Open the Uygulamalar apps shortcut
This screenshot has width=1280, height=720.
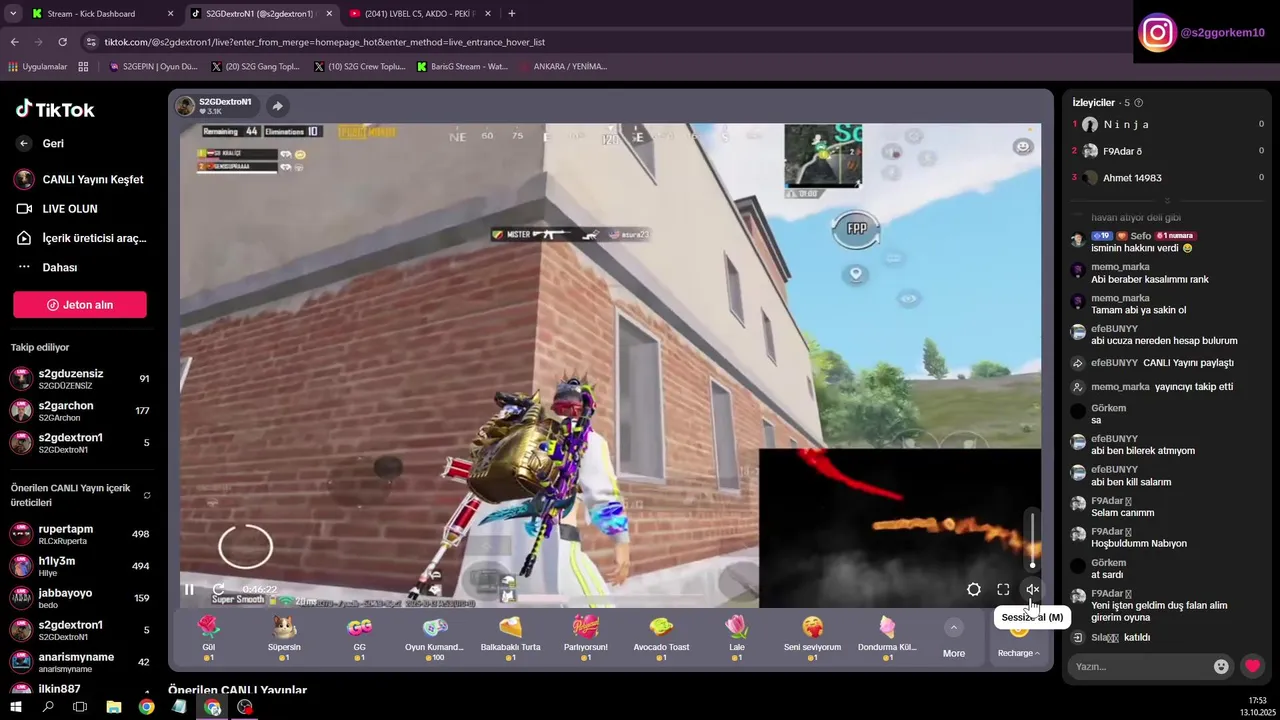click(38, 67)
